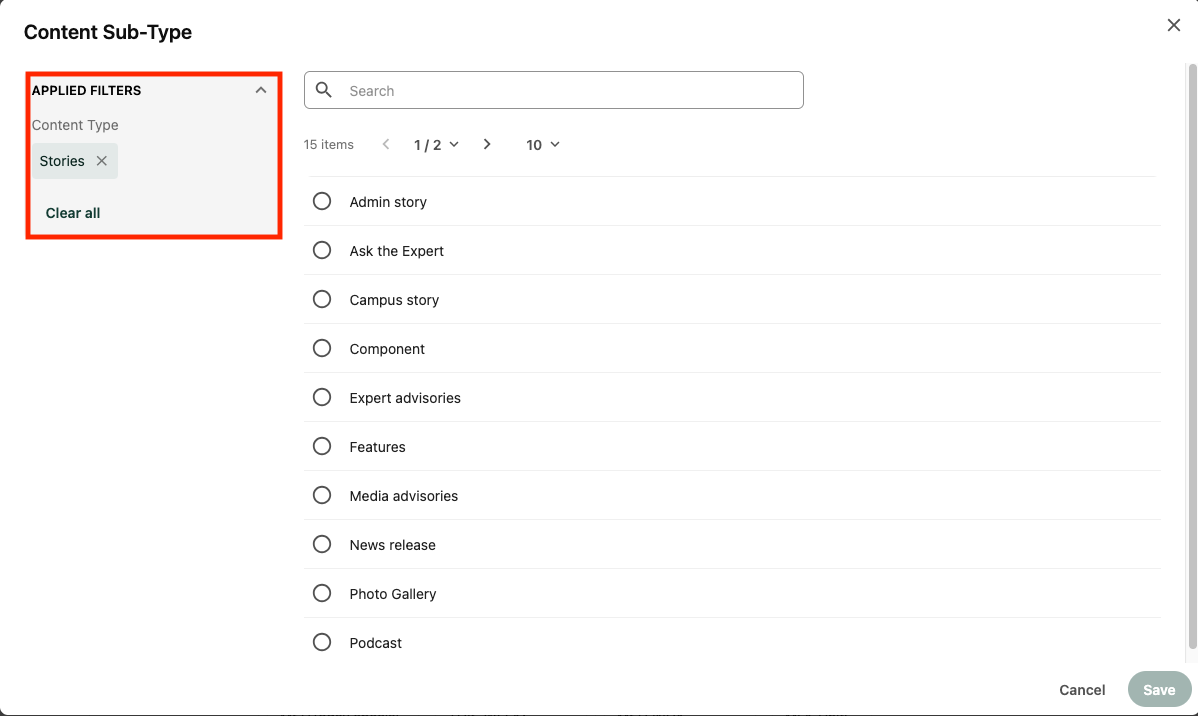Viewport: 1198px width, 716px height.
Task: Go to the previous page of items
Action: click(x=386, y=144)
